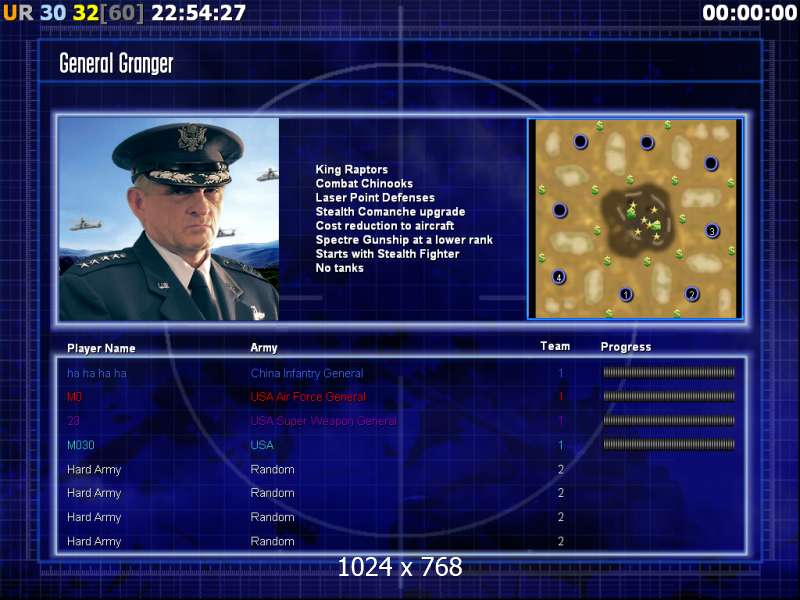
Task: Click start position 3 on minimap
Action: click(x=712, y=231)
